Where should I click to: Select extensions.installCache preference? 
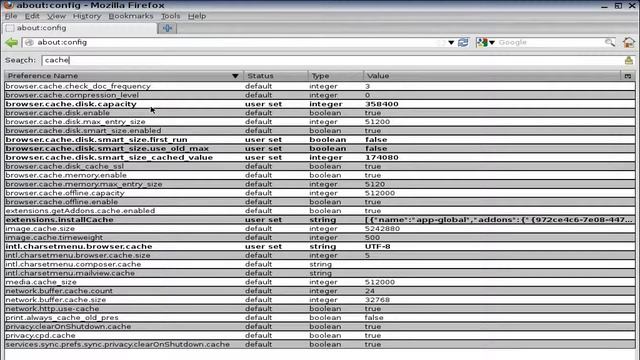pos(320,220)
